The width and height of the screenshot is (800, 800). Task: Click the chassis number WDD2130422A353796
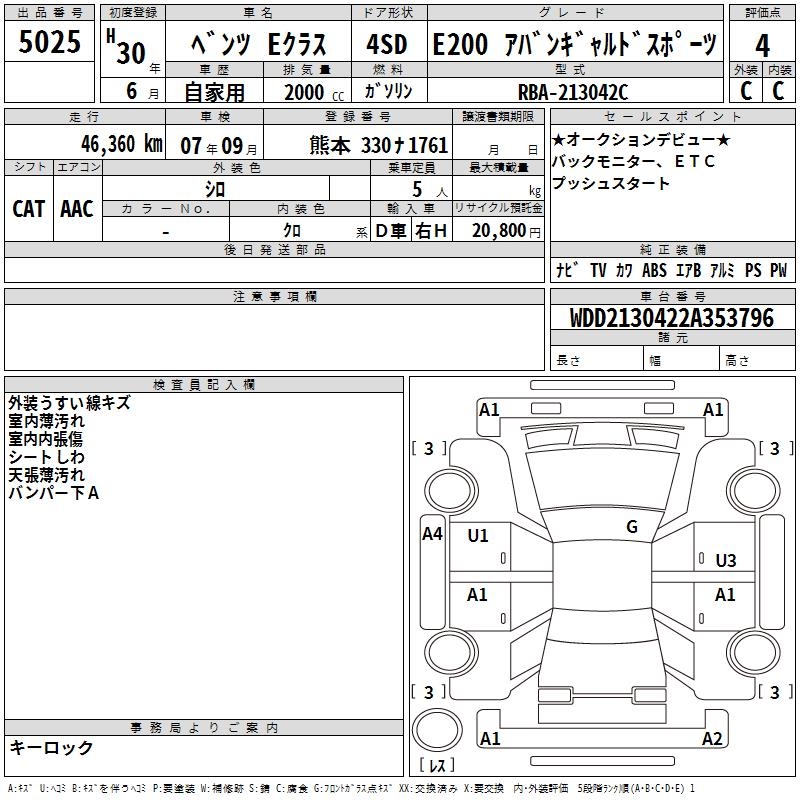point(671,319)
